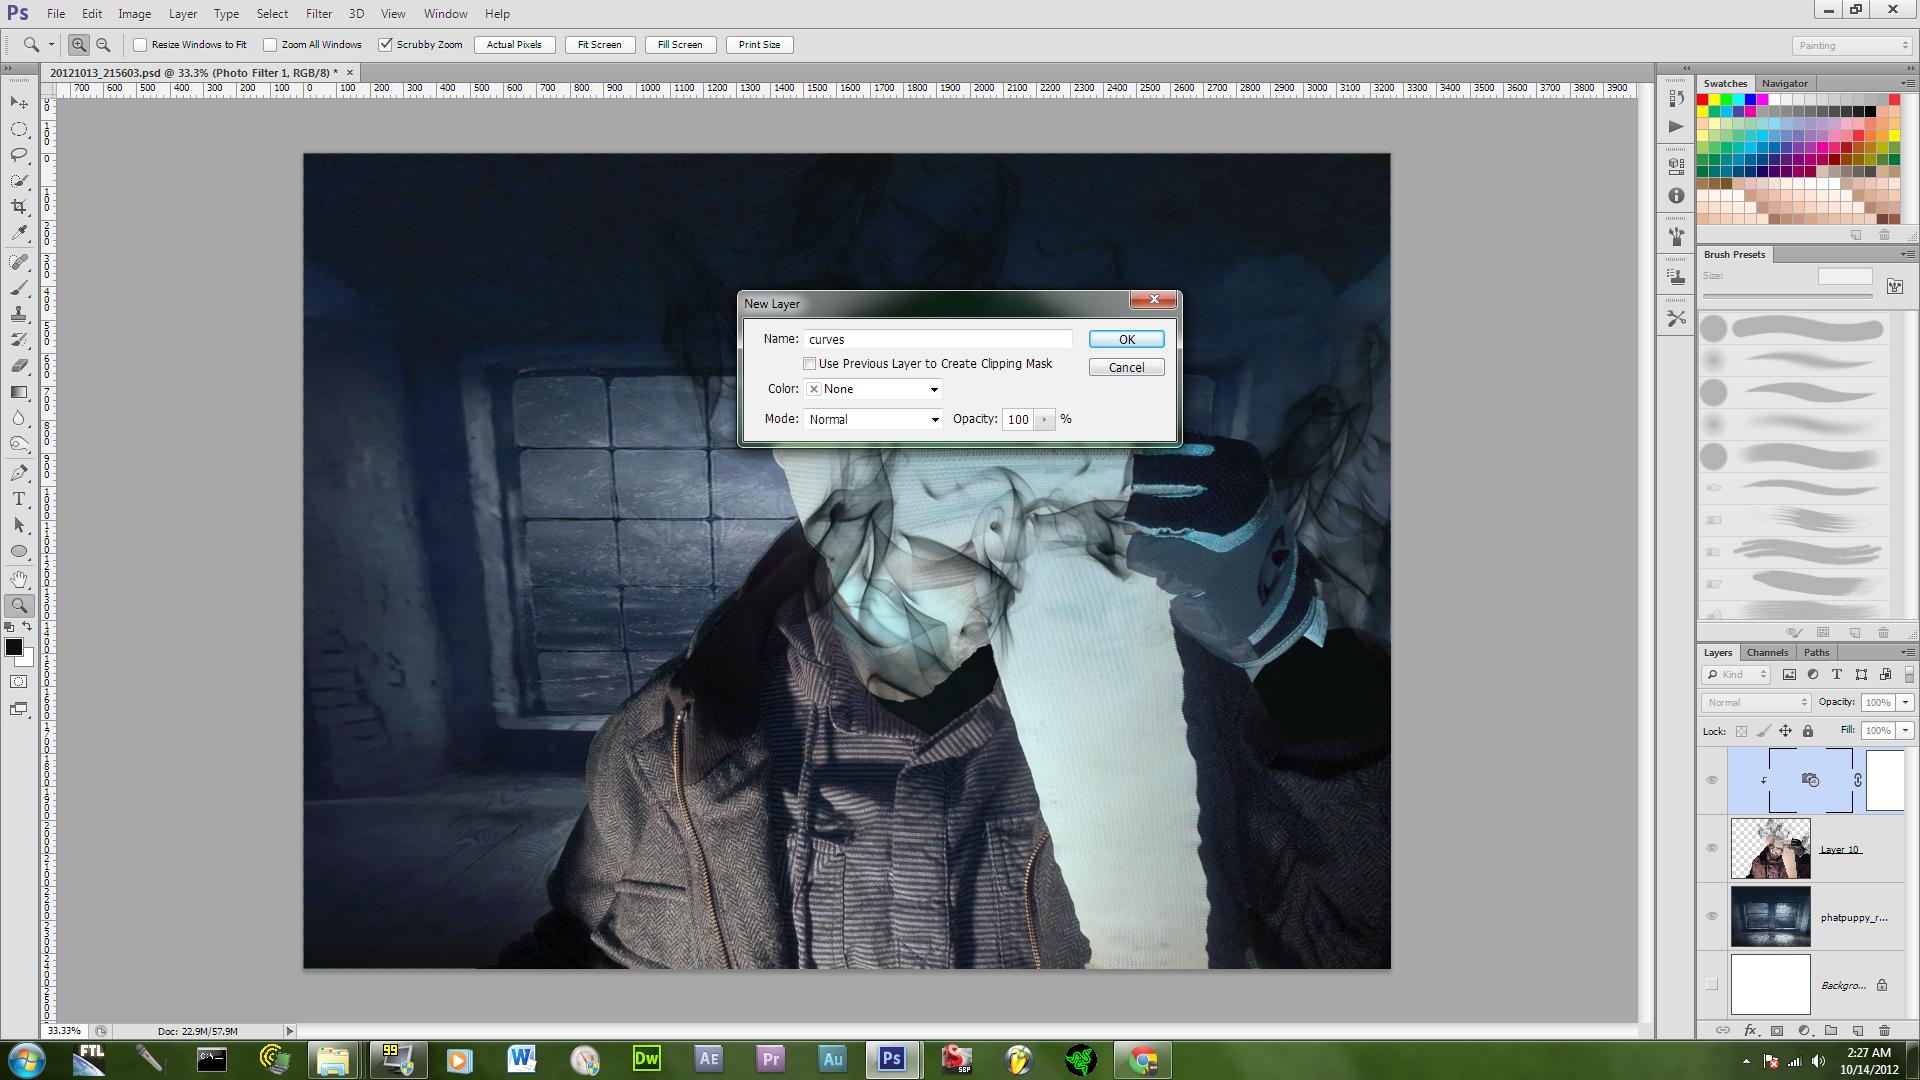Open the Mode dropdown set to Normal
Viewport: 1920px width, 1080px height.
pos(873,419)
